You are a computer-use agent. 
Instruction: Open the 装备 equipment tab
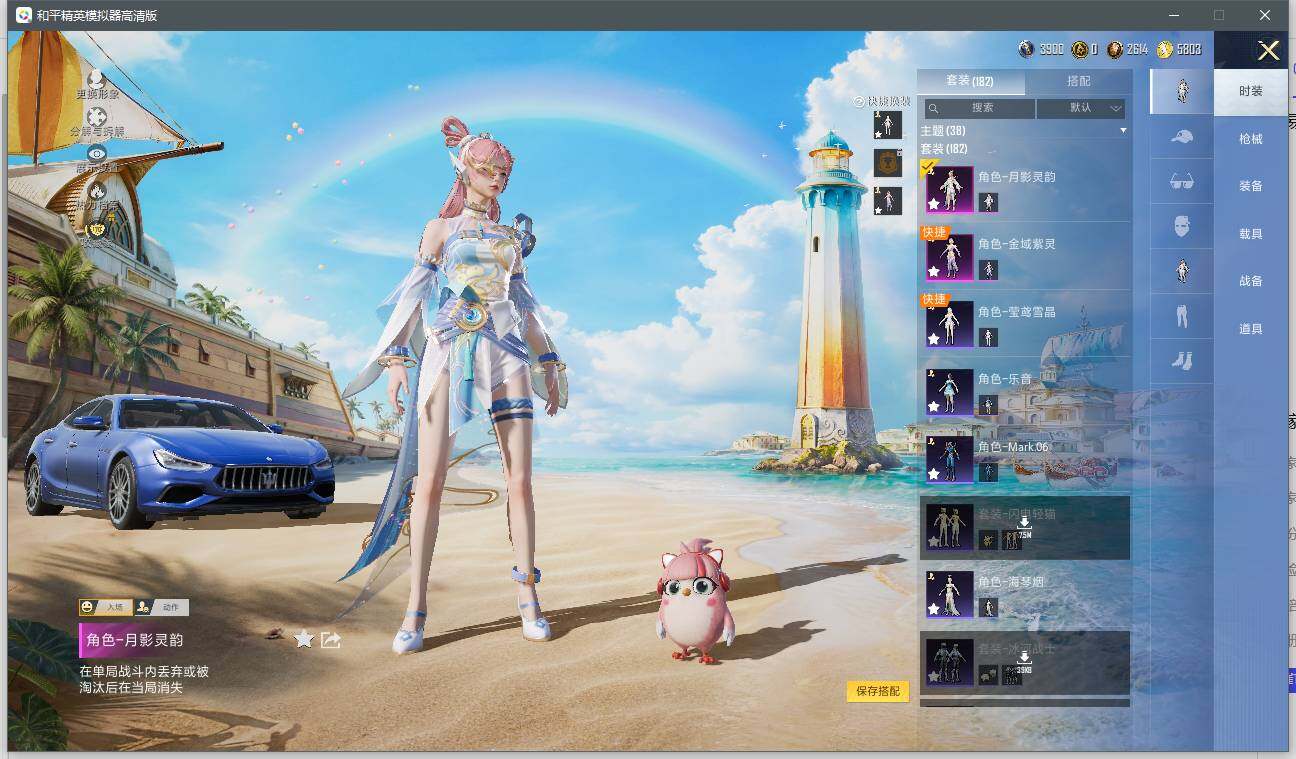coord(1251,186)
